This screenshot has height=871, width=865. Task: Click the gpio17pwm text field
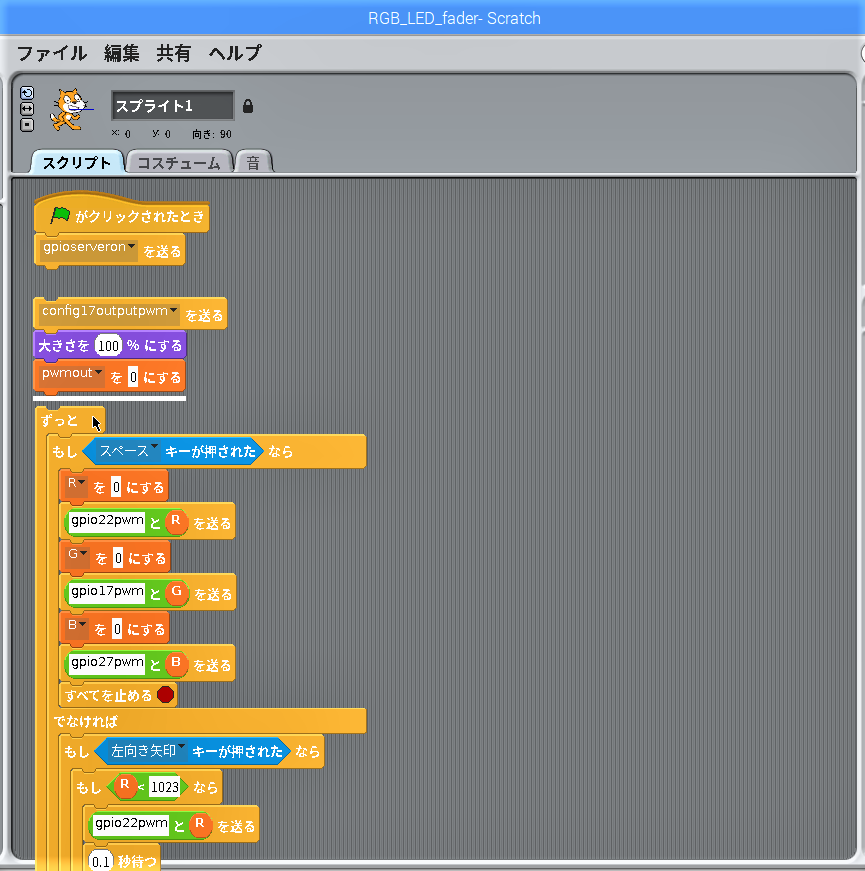click(107, 593)
